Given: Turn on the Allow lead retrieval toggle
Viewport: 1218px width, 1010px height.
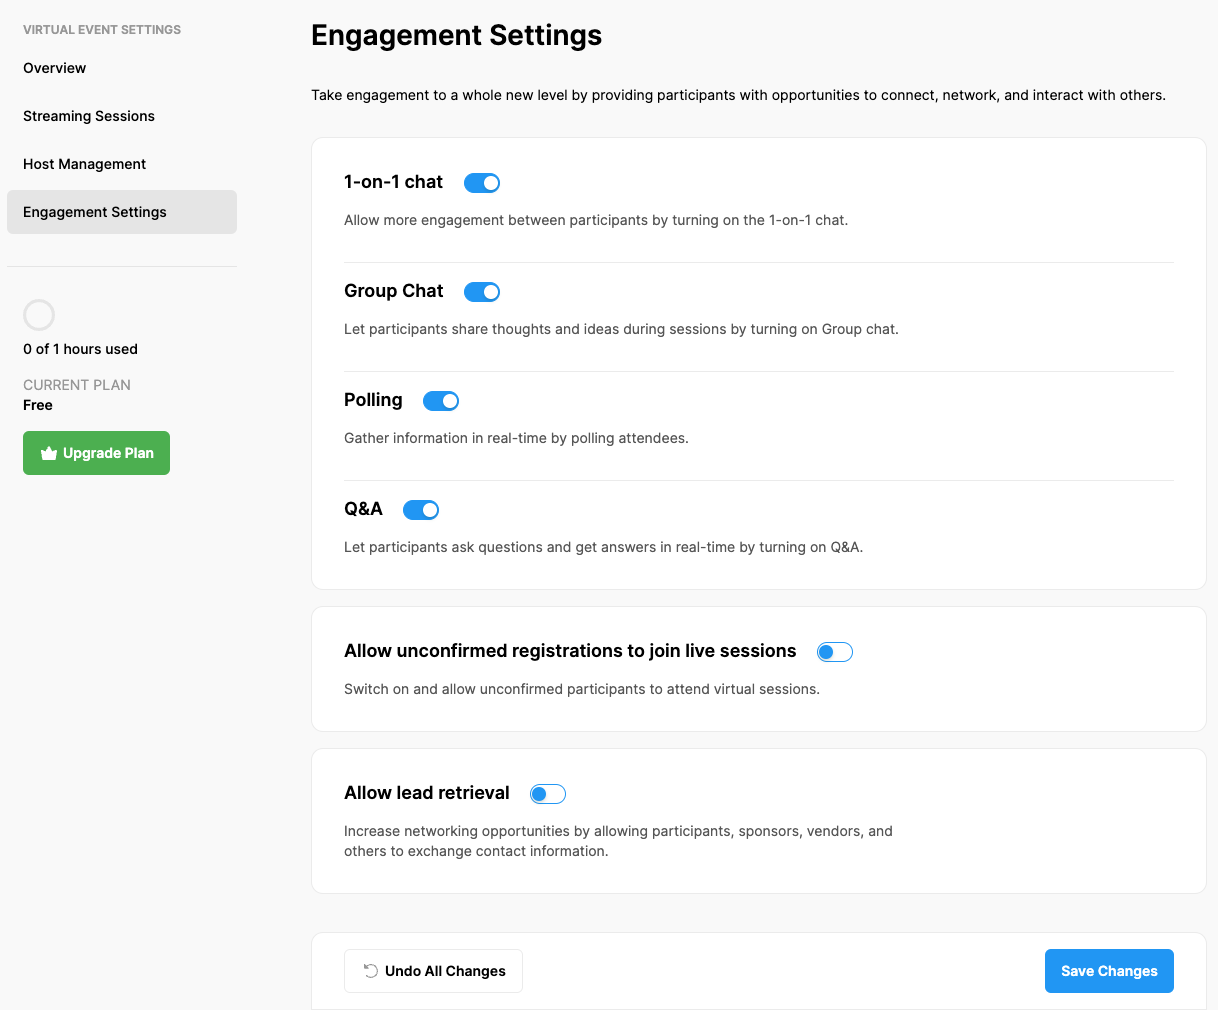Looking at the screenshot, I should [548, 794].
